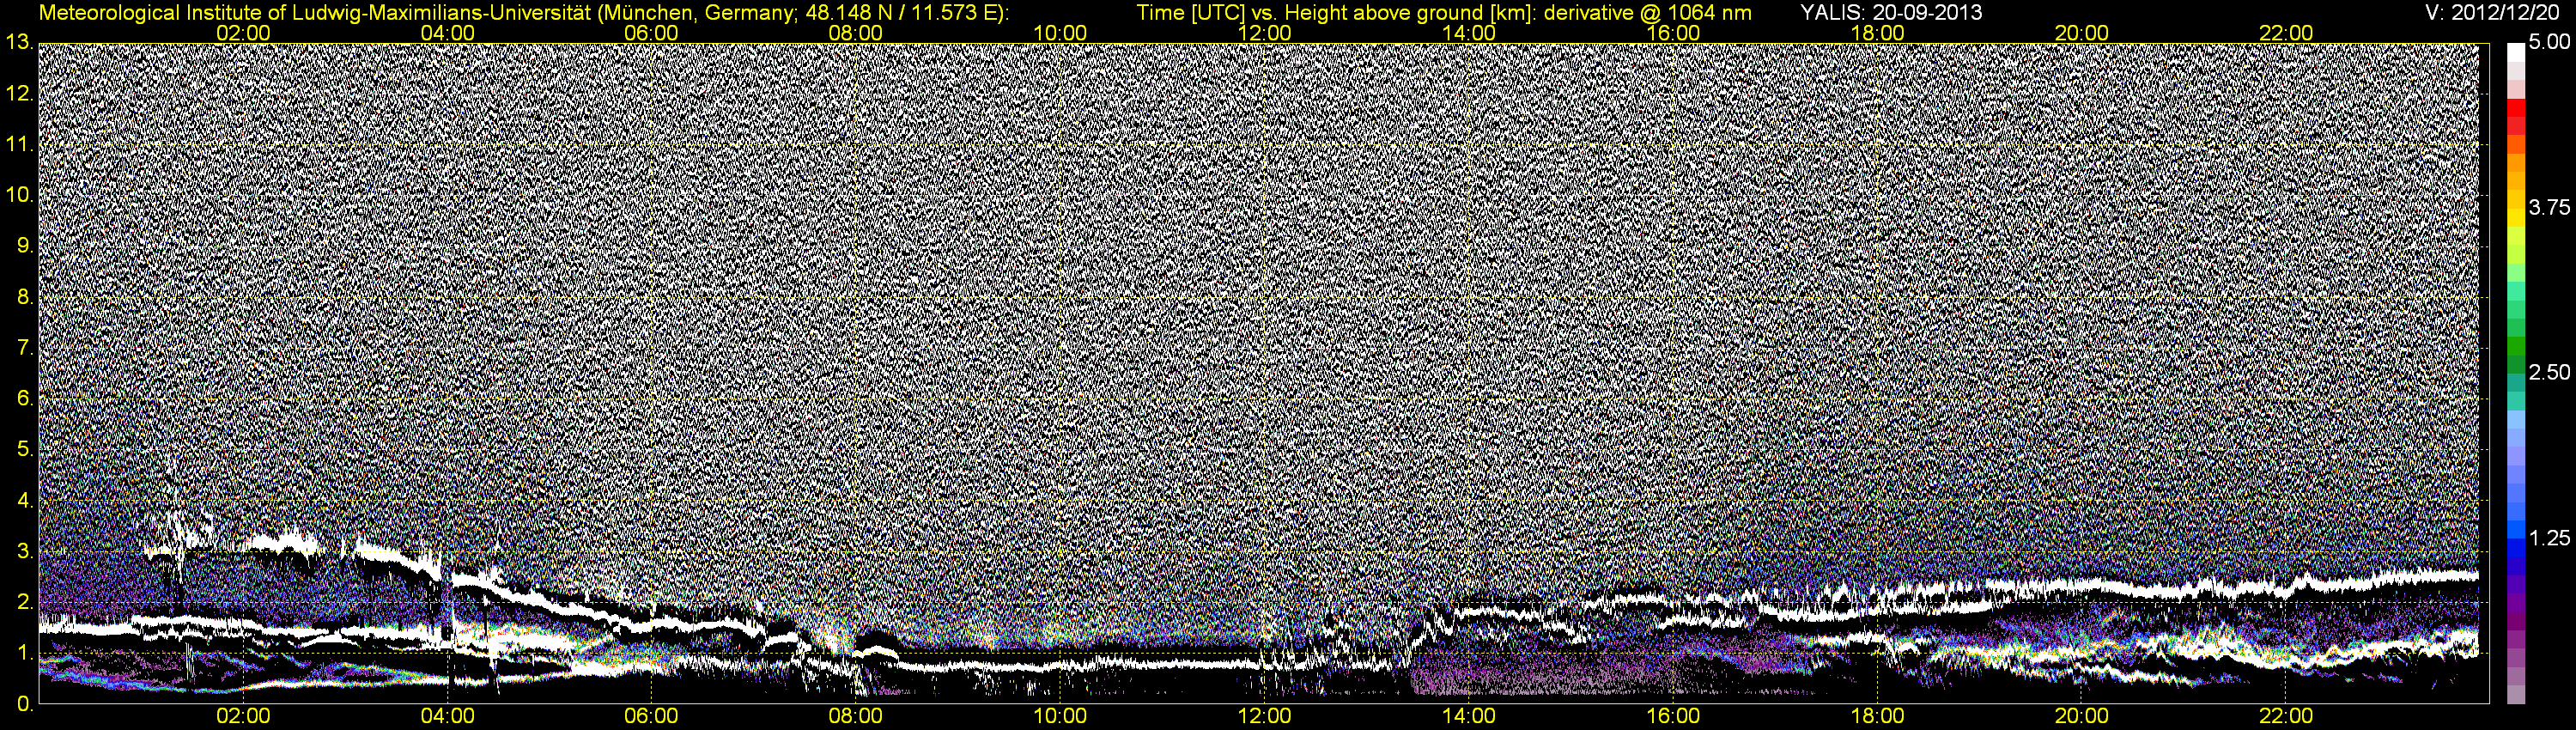Click the 6 km height axis label
This screenshot has width=2576, height=730.
pyautogui.click(x=25, y=399)
